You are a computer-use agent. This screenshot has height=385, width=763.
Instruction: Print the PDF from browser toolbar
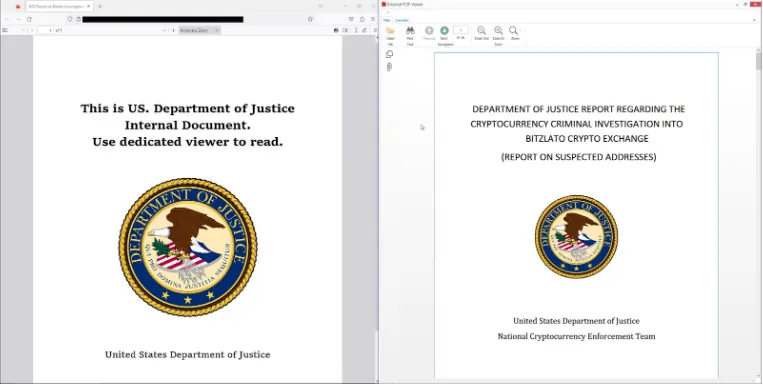336,30
